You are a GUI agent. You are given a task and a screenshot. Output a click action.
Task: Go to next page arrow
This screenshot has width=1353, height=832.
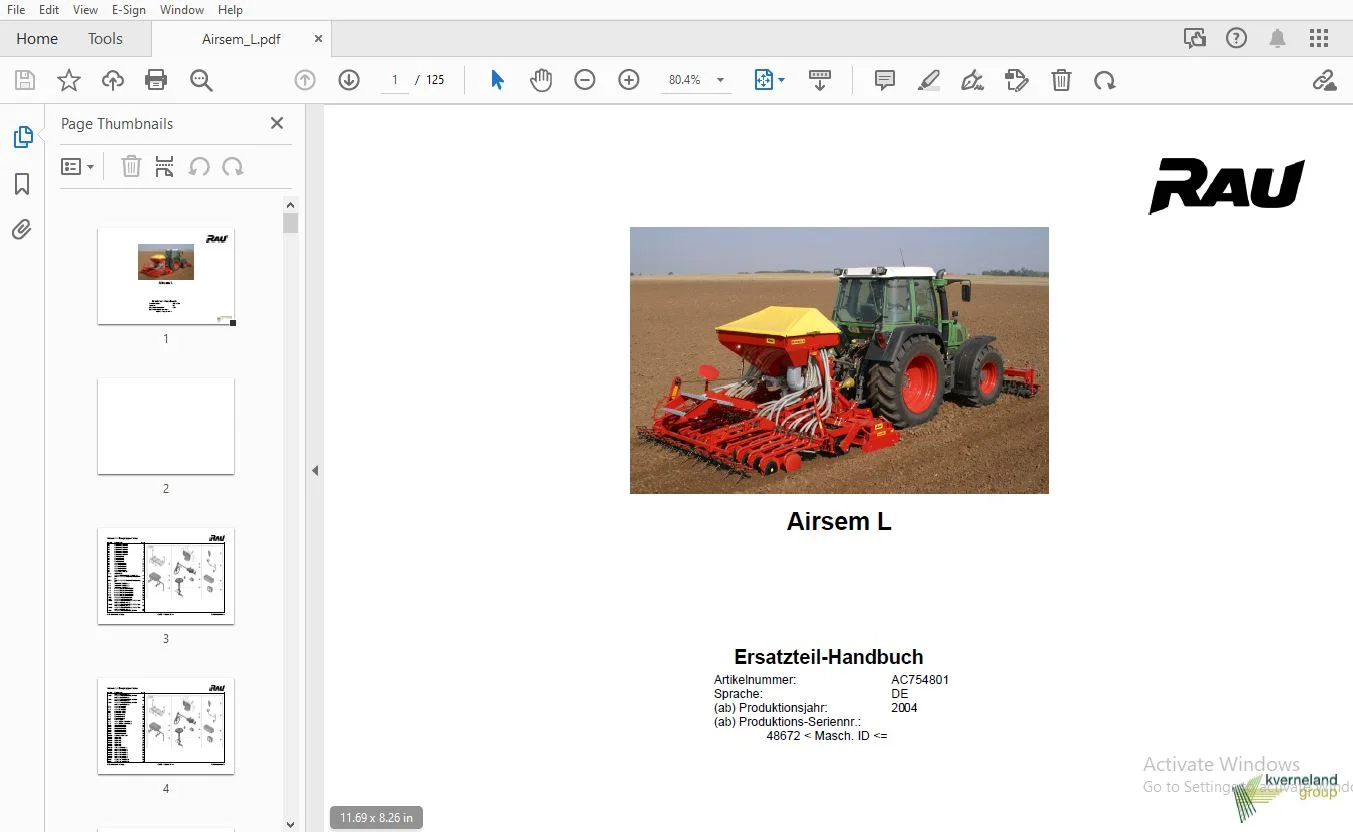[x=349, y=80]
